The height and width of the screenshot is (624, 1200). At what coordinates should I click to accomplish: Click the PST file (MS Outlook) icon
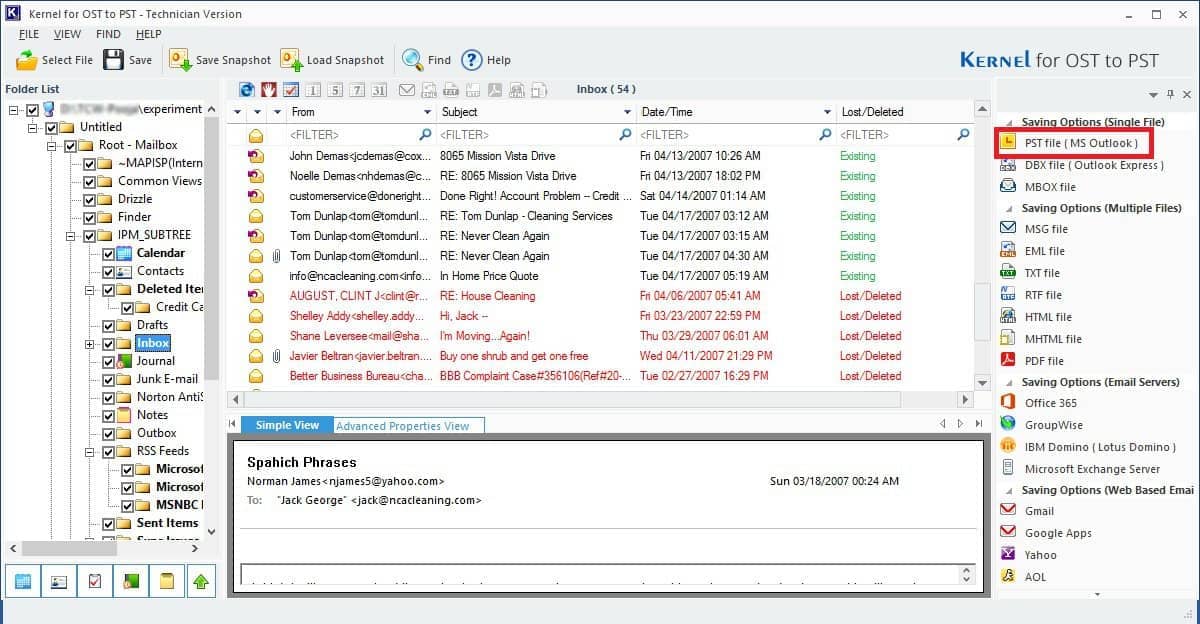click(1008, 143)
